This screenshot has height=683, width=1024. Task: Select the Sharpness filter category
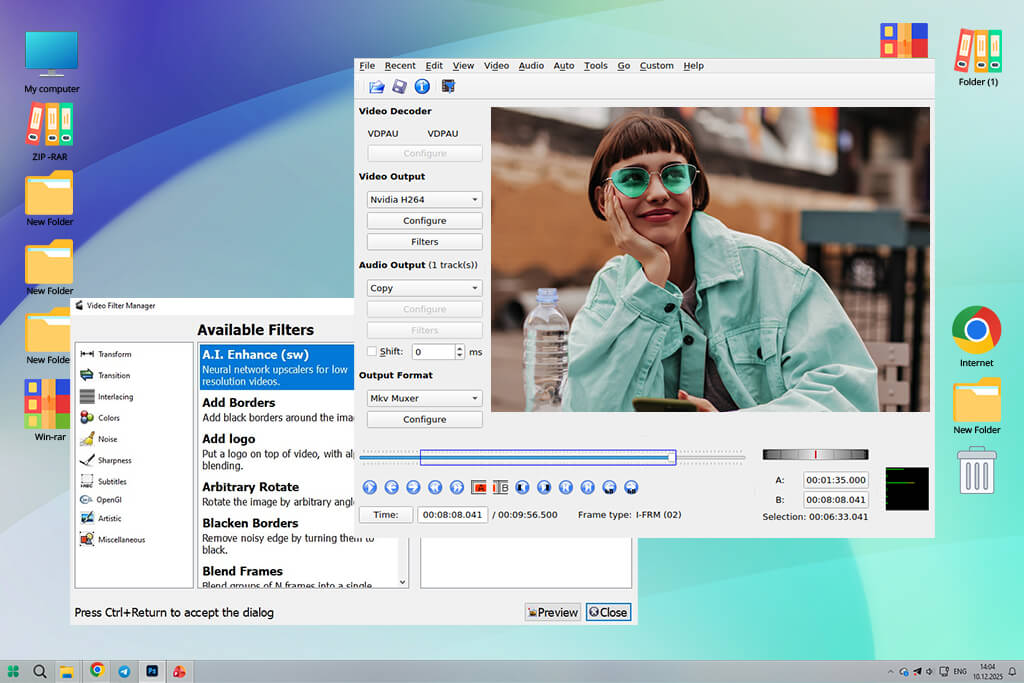tap(106, 460)
